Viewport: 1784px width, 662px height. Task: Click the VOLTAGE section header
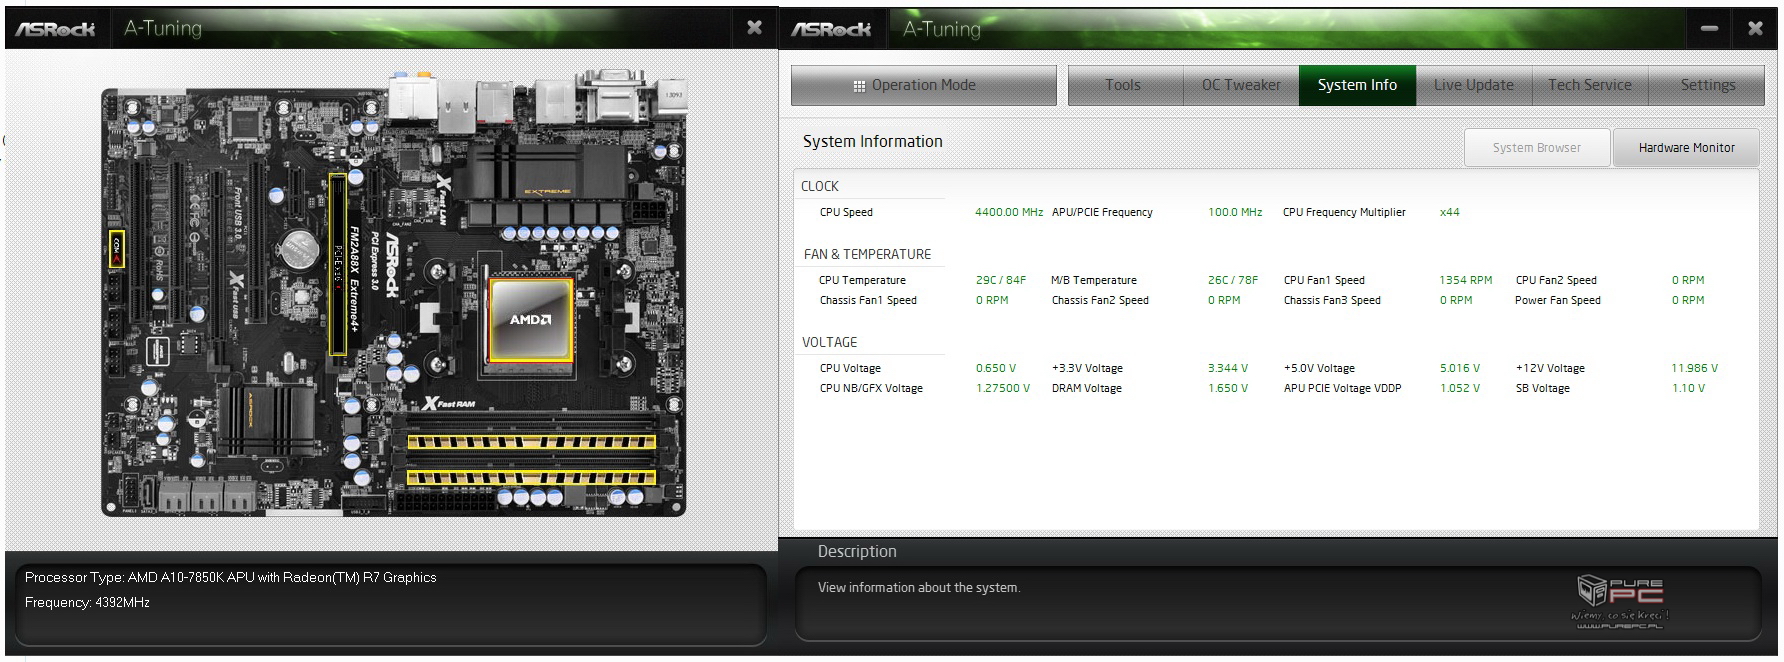[x=829, y=342]
